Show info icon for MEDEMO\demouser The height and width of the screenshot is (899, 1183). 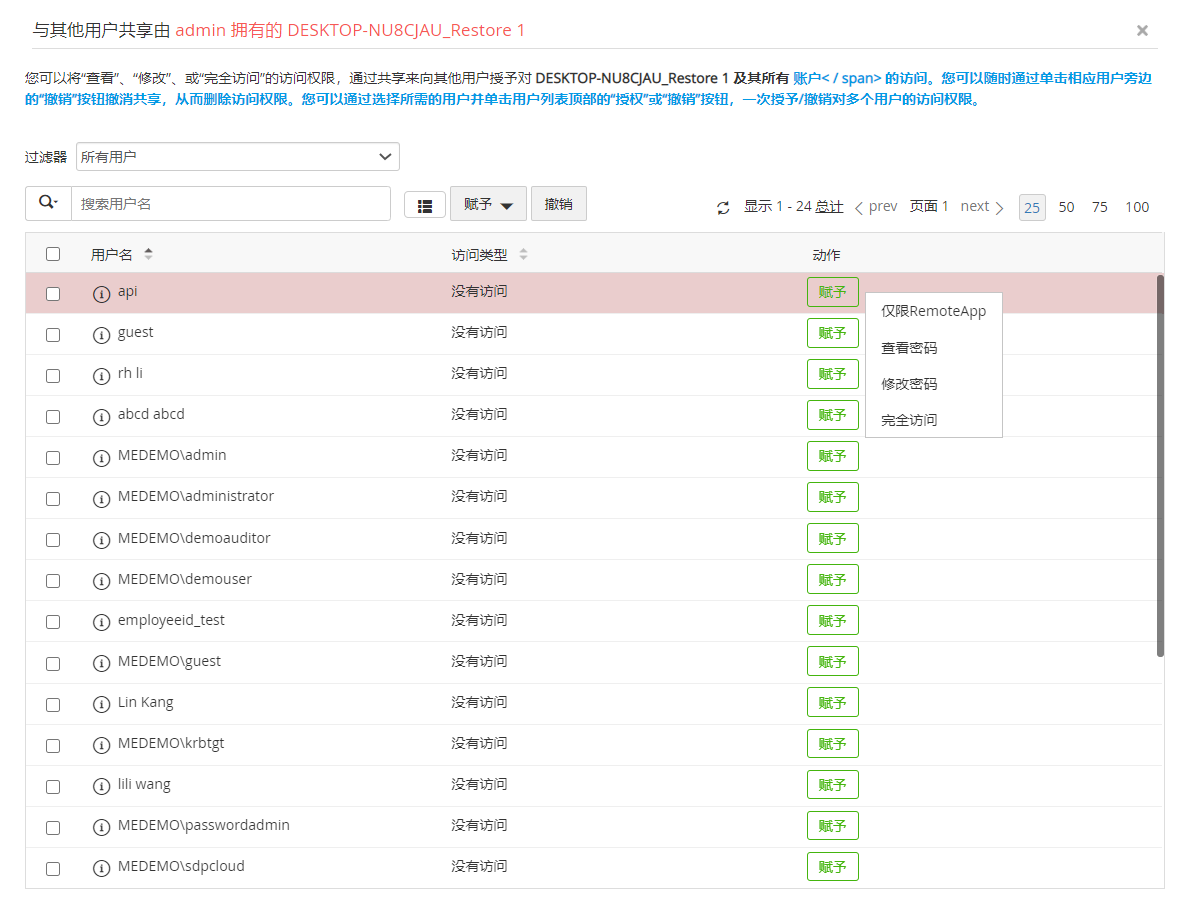[x=101, y=581]
